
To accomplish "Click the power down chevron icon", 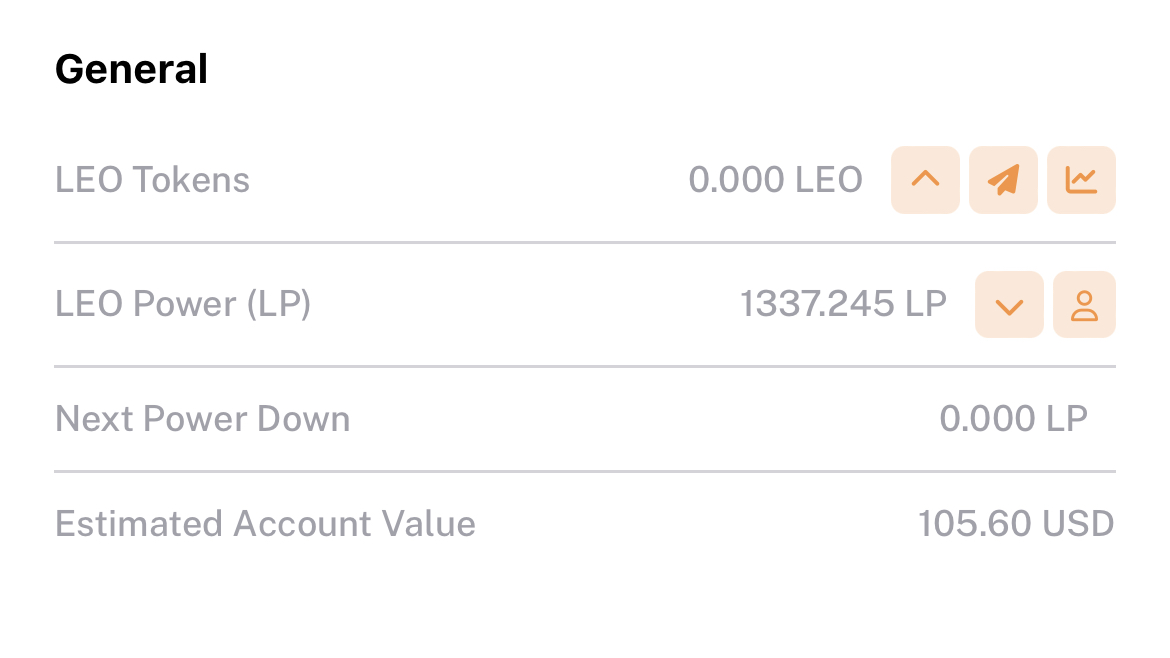I will coord(1010,304).
